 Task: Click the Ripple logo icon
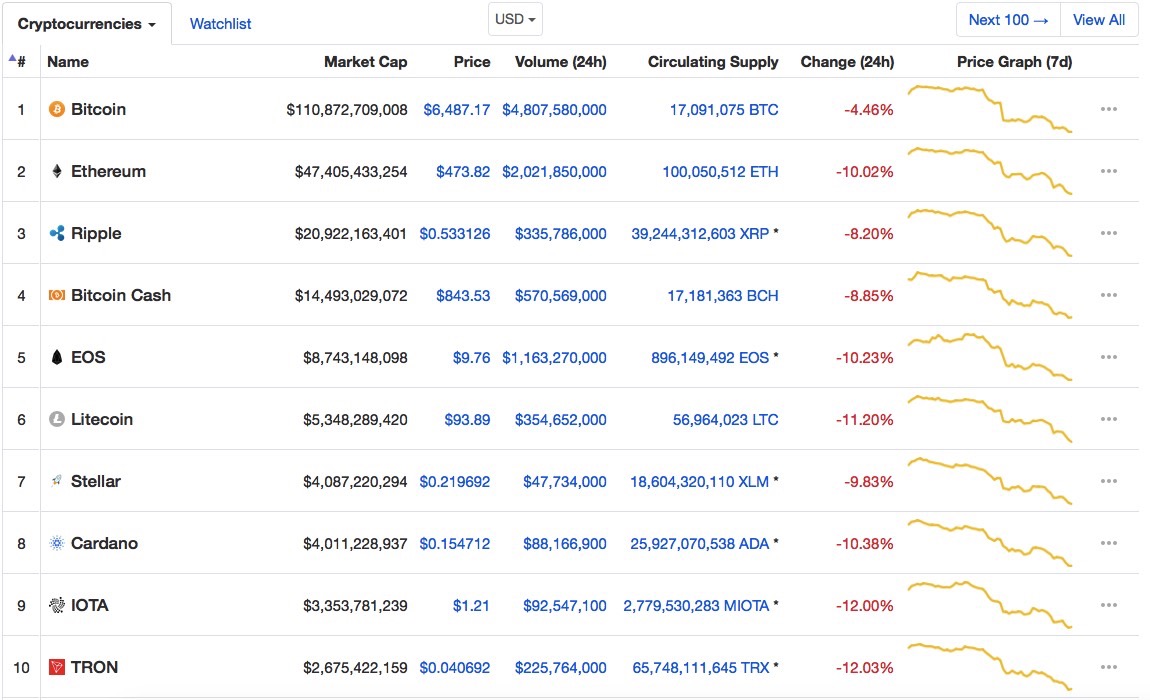(56, 233)
